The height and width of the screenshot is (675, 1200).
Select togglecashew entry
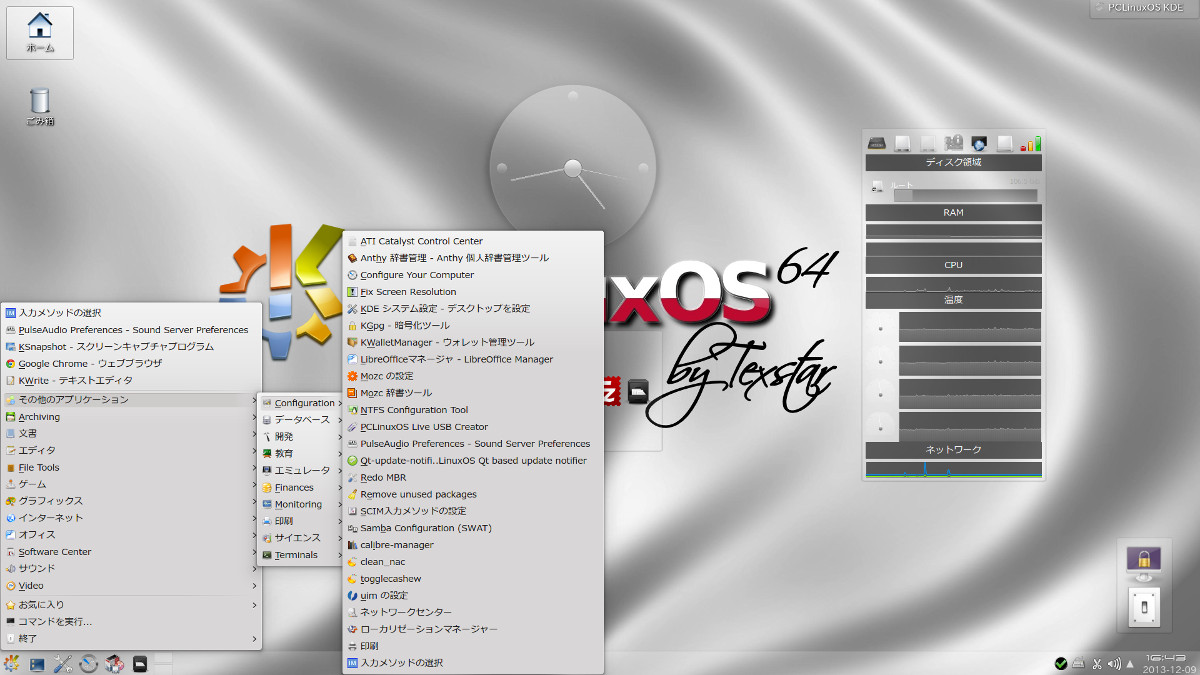point(473,579)
